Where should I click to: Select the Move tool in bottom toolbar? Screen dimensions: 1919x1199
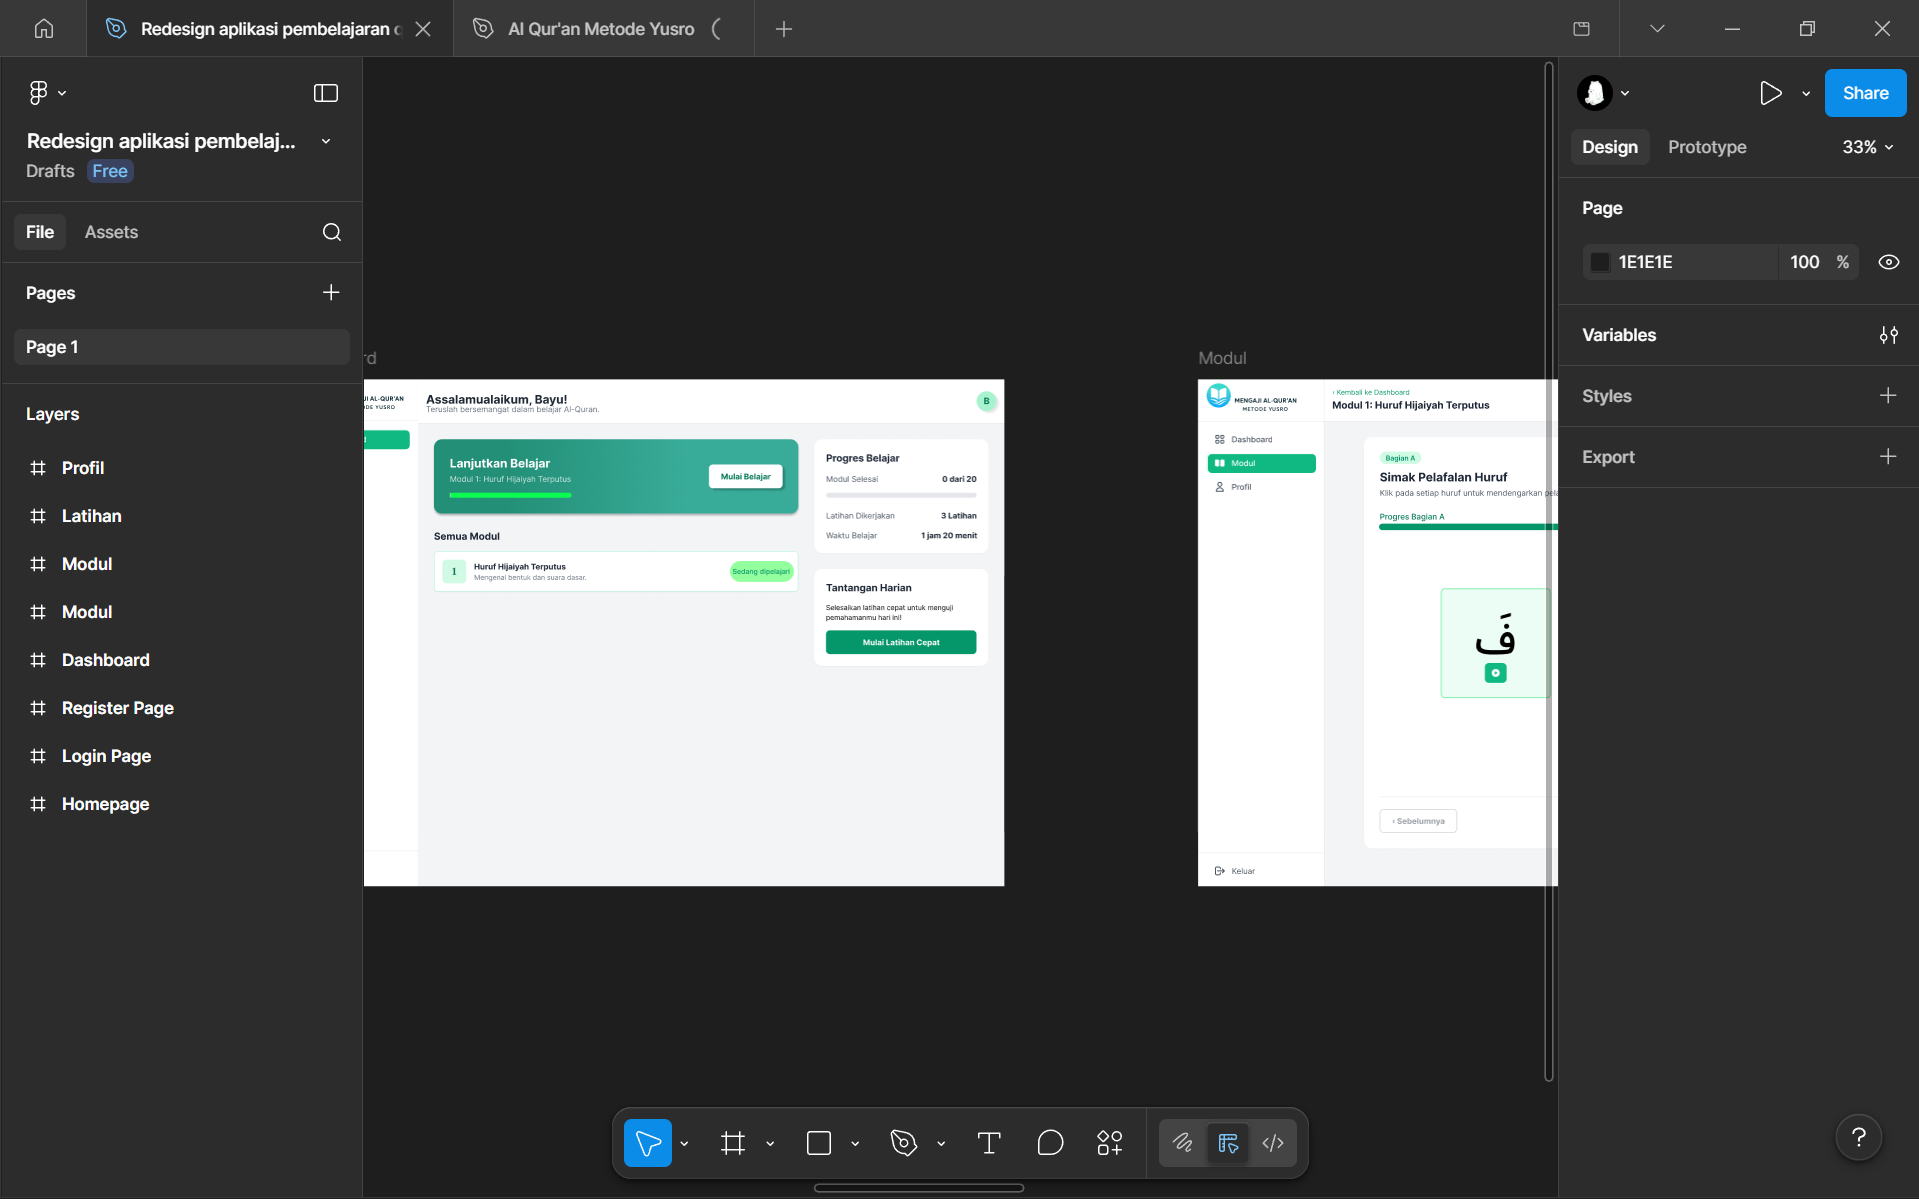pos(648,1142)
